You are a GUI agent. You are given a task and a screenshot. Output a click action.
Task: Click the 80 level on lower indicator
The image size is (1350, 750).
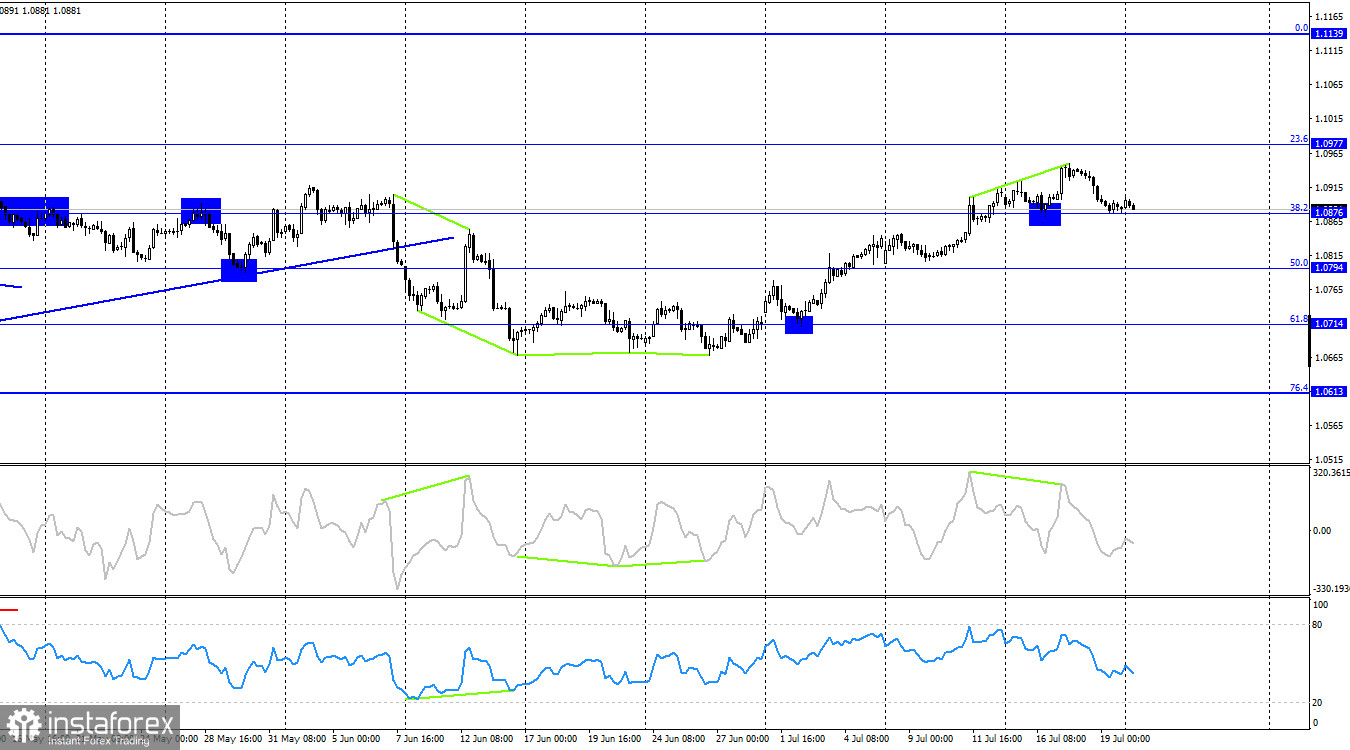[x=1317, y=625]
